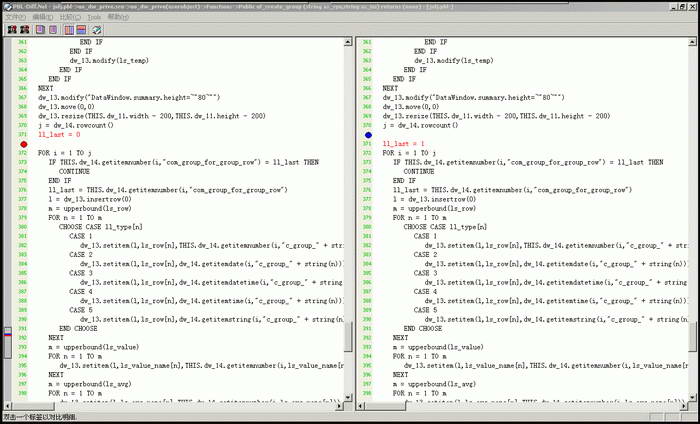Click left pane horizontal scrollbar thumb

coord(33,406)
